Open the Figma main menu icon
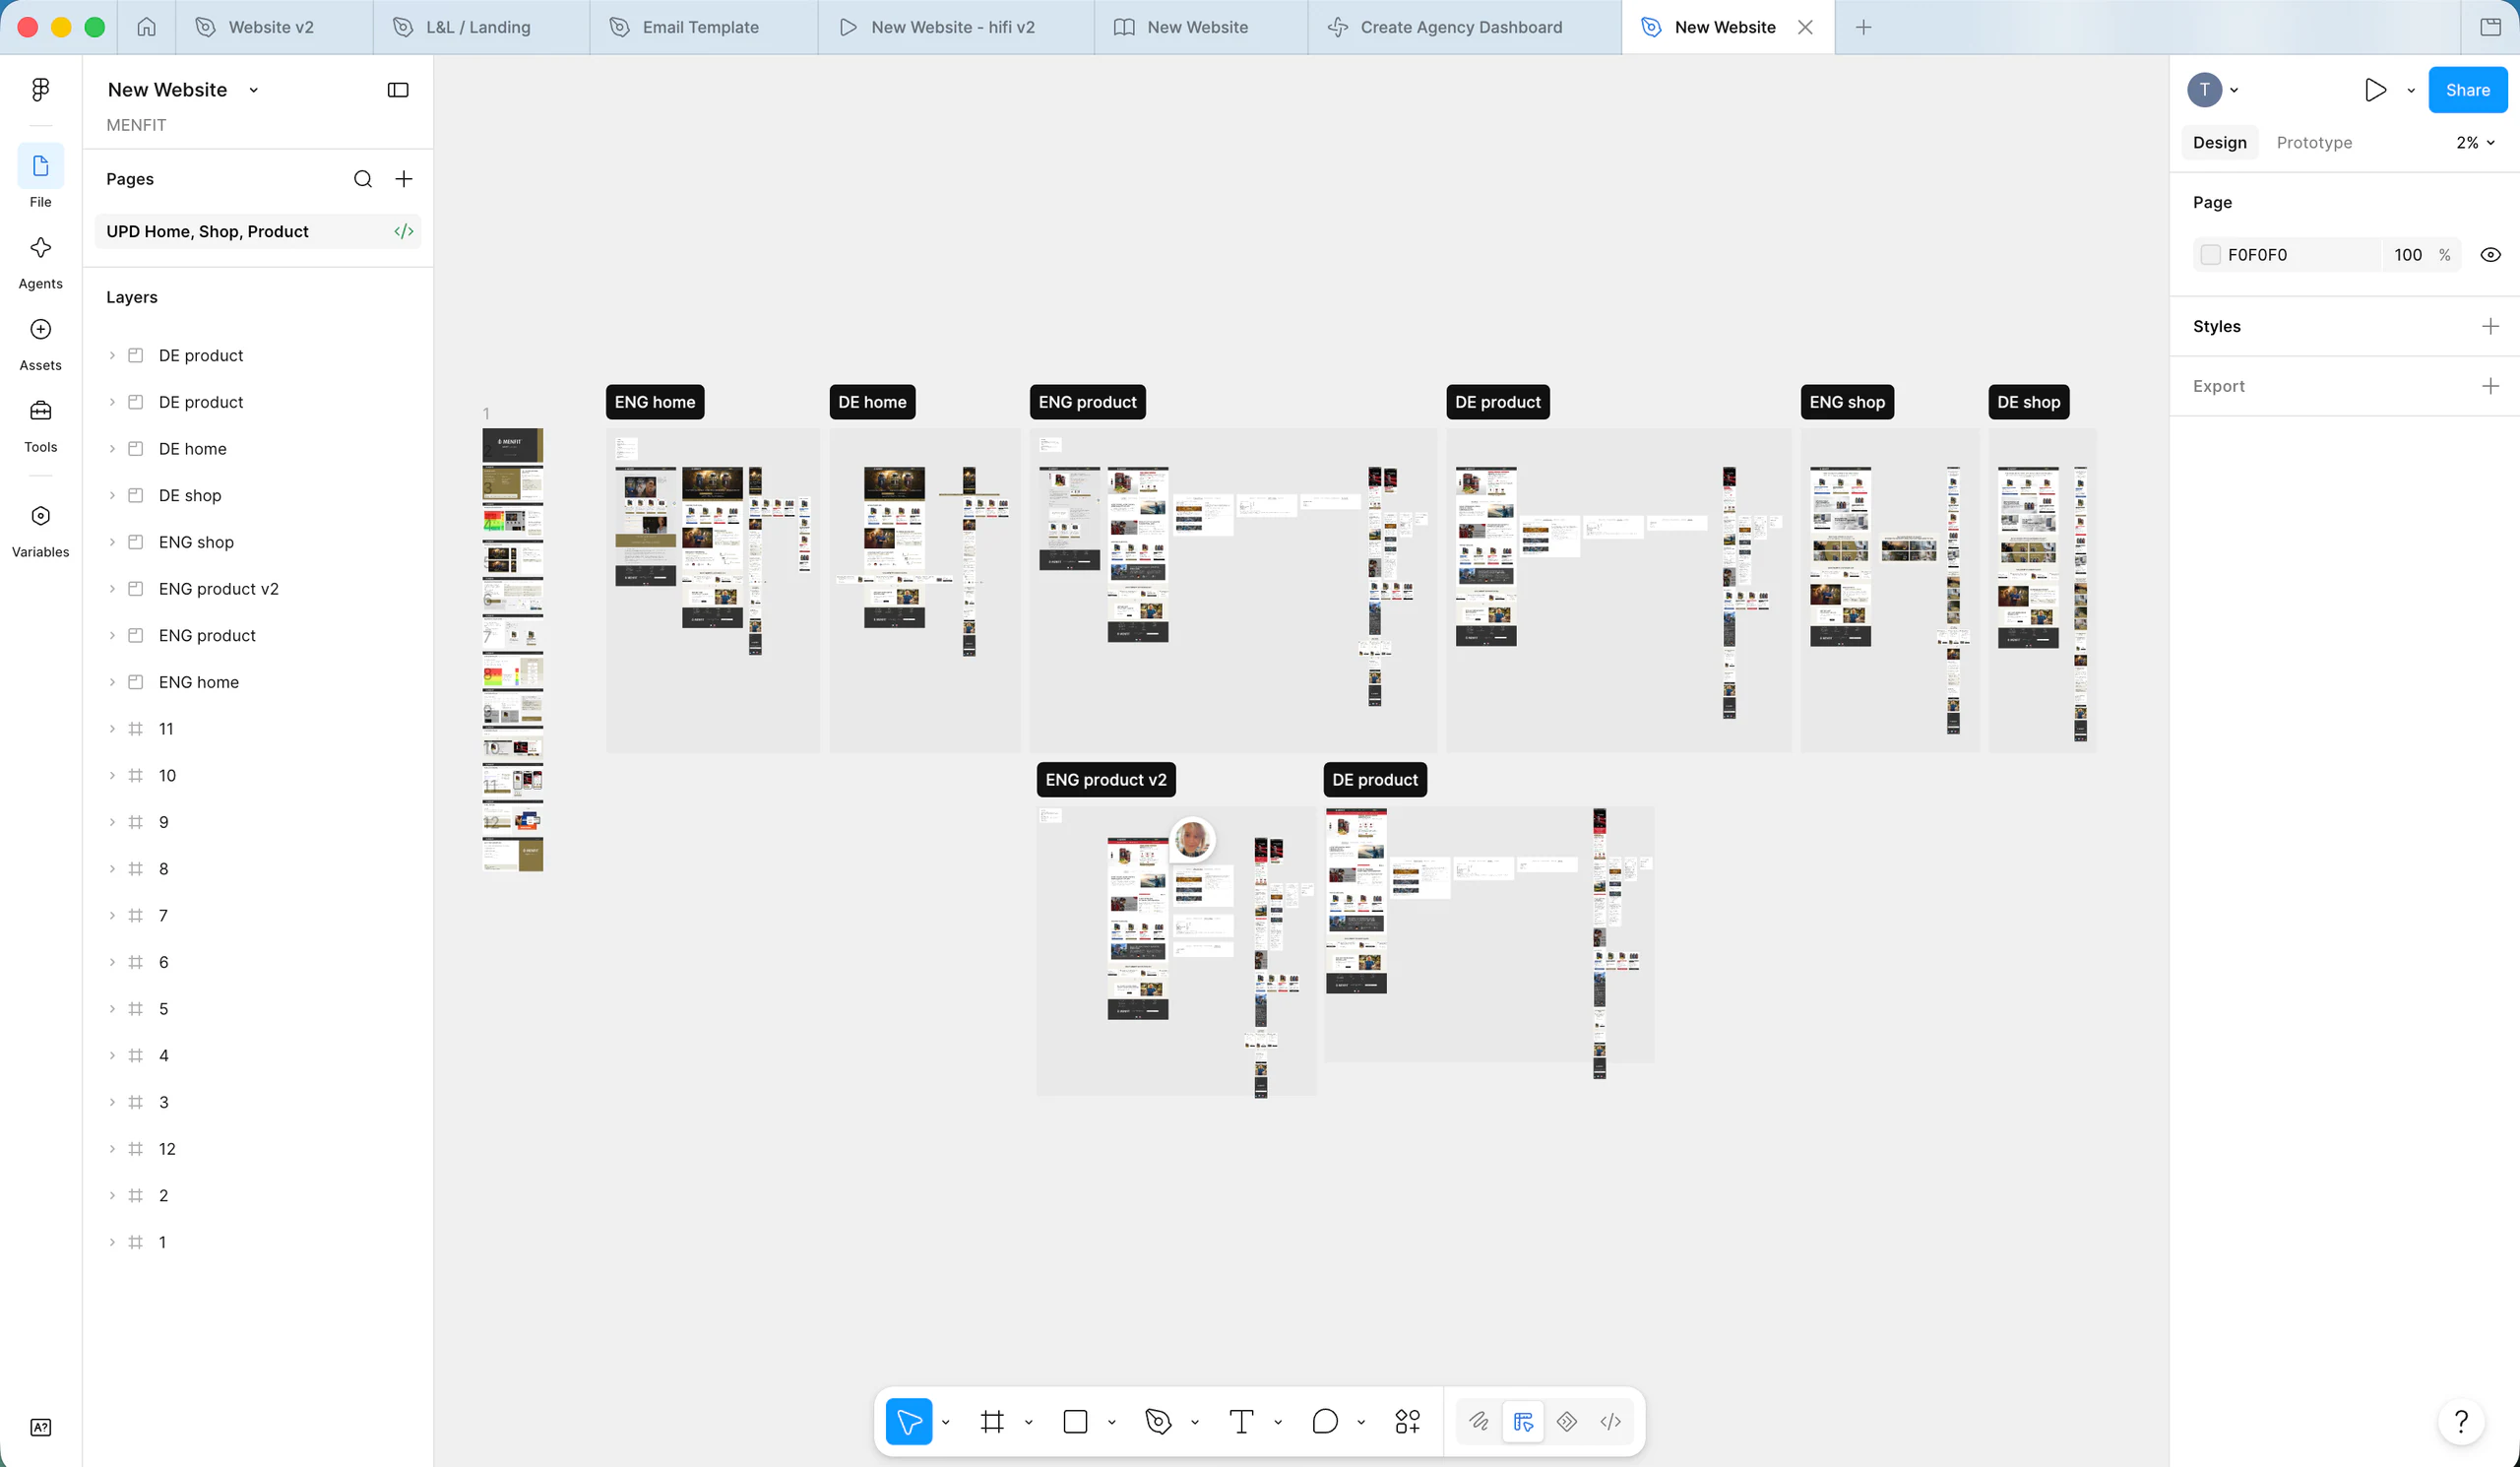 (x=40, y=90)
